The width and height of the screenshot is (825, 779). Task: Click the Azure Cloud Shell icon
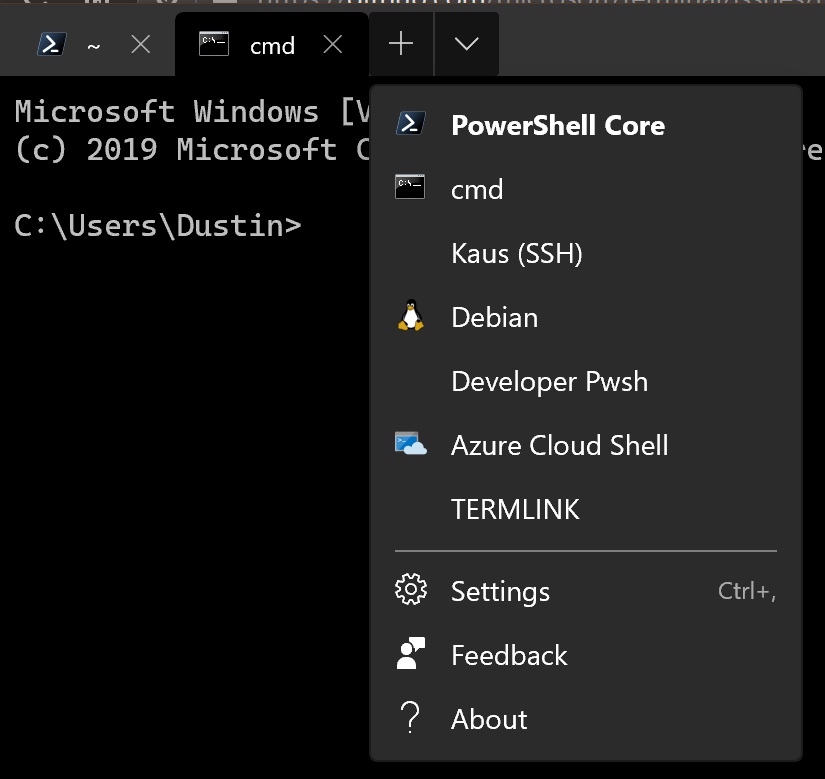click(x=411, y=445)
